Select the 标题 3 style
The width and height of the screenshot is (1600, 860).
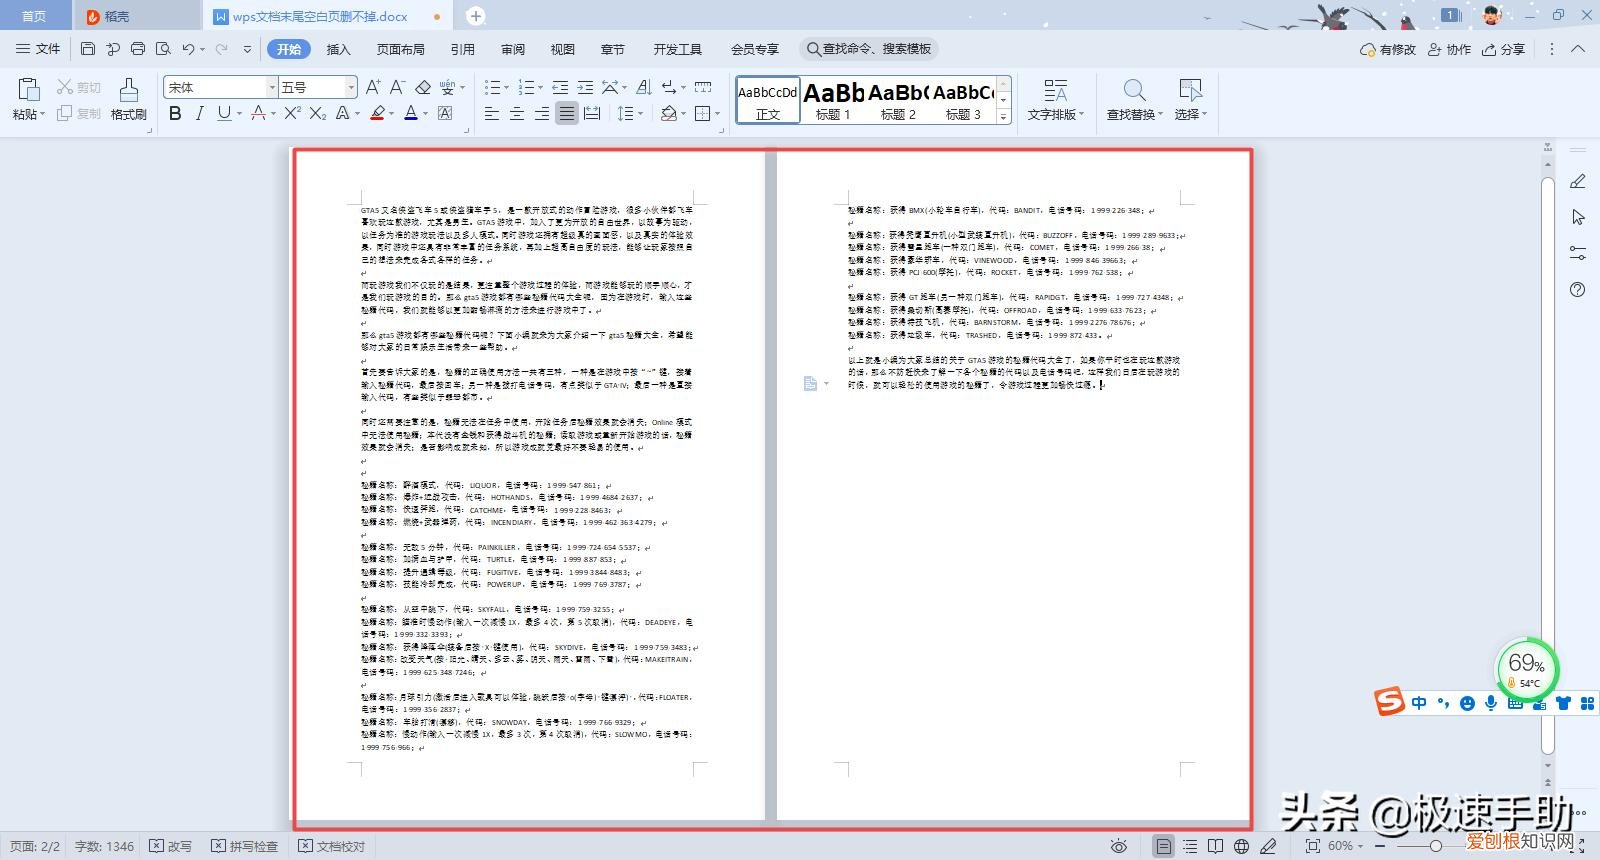(x=963, y=100)
